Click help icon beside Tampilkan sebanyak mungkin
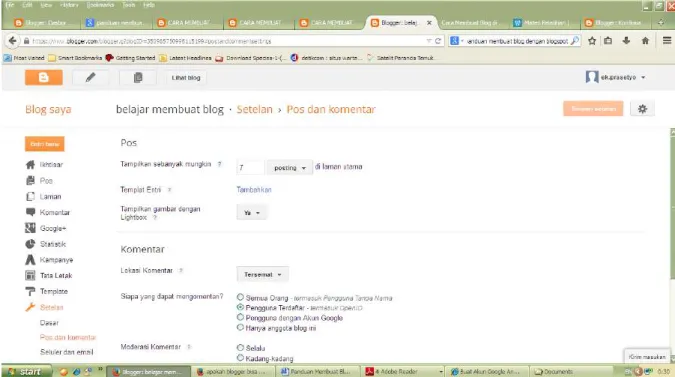Viewport: 675px width, 377px height. pos(220,164)
